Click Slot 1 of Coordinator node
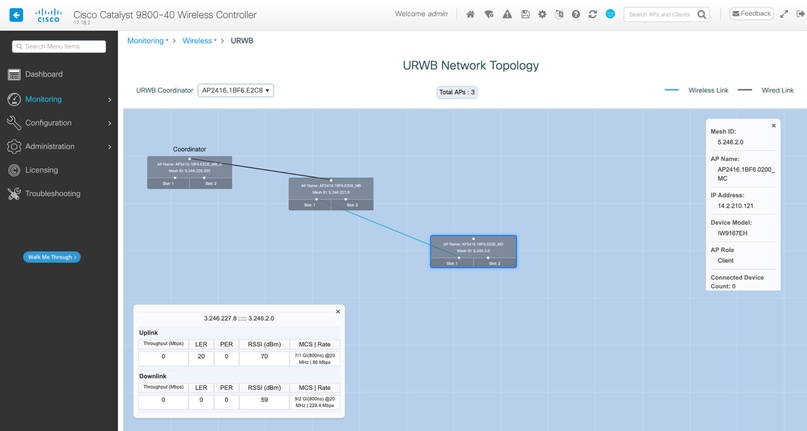 pyautogui.click(x=168, y=183)
